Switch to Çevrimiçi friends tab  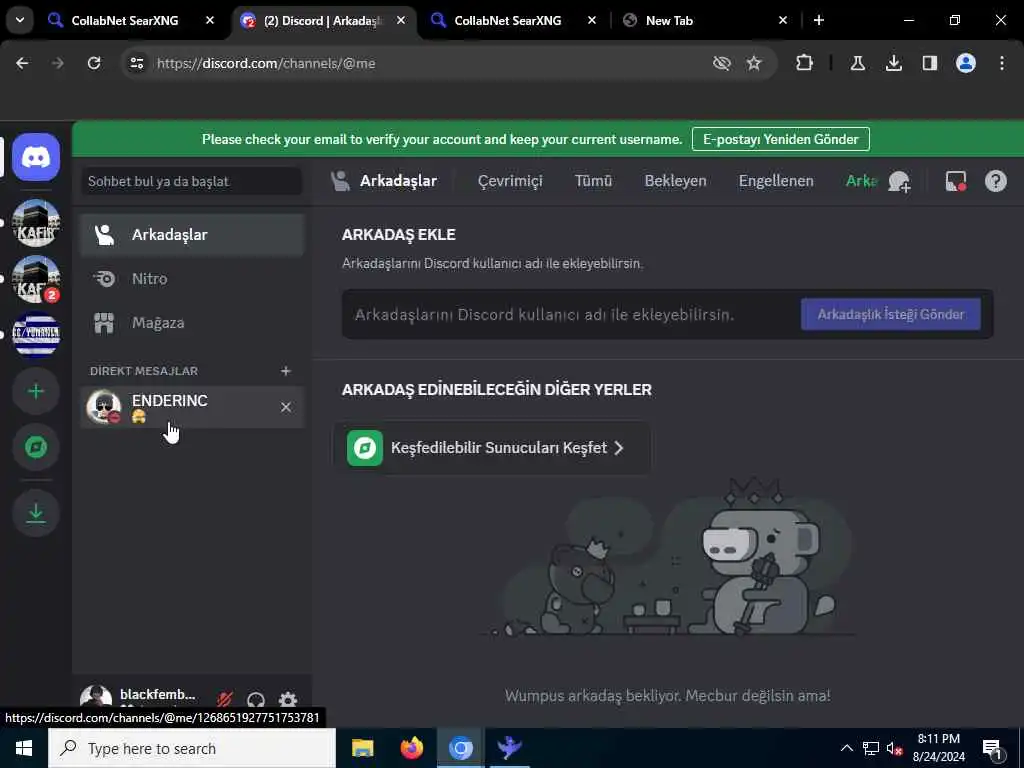(510, 181)
